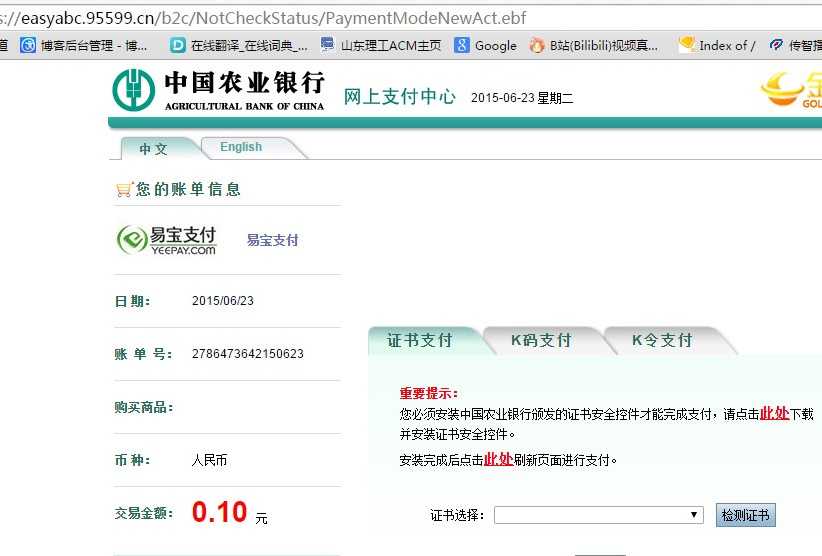Screen dimensions: 822x556
Task: Click the 购买商品 label
Action: (x=144, y=407)
